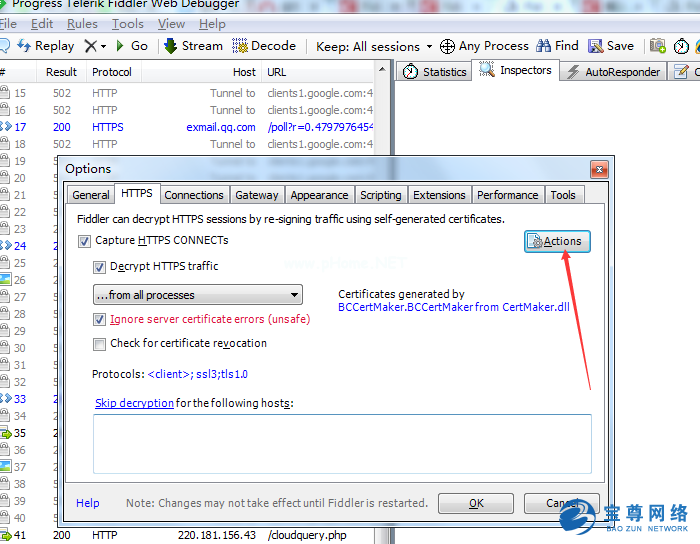700x544 pixels.
Task: Open the Gateway options tab
Action: [x=257, y=195]
